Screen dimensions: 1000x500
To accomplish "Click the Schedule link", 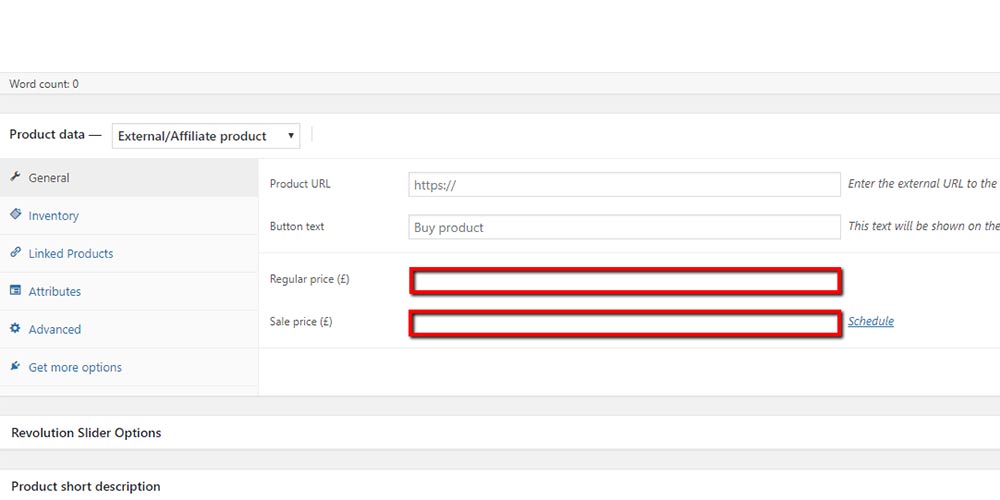I will 871,321.
